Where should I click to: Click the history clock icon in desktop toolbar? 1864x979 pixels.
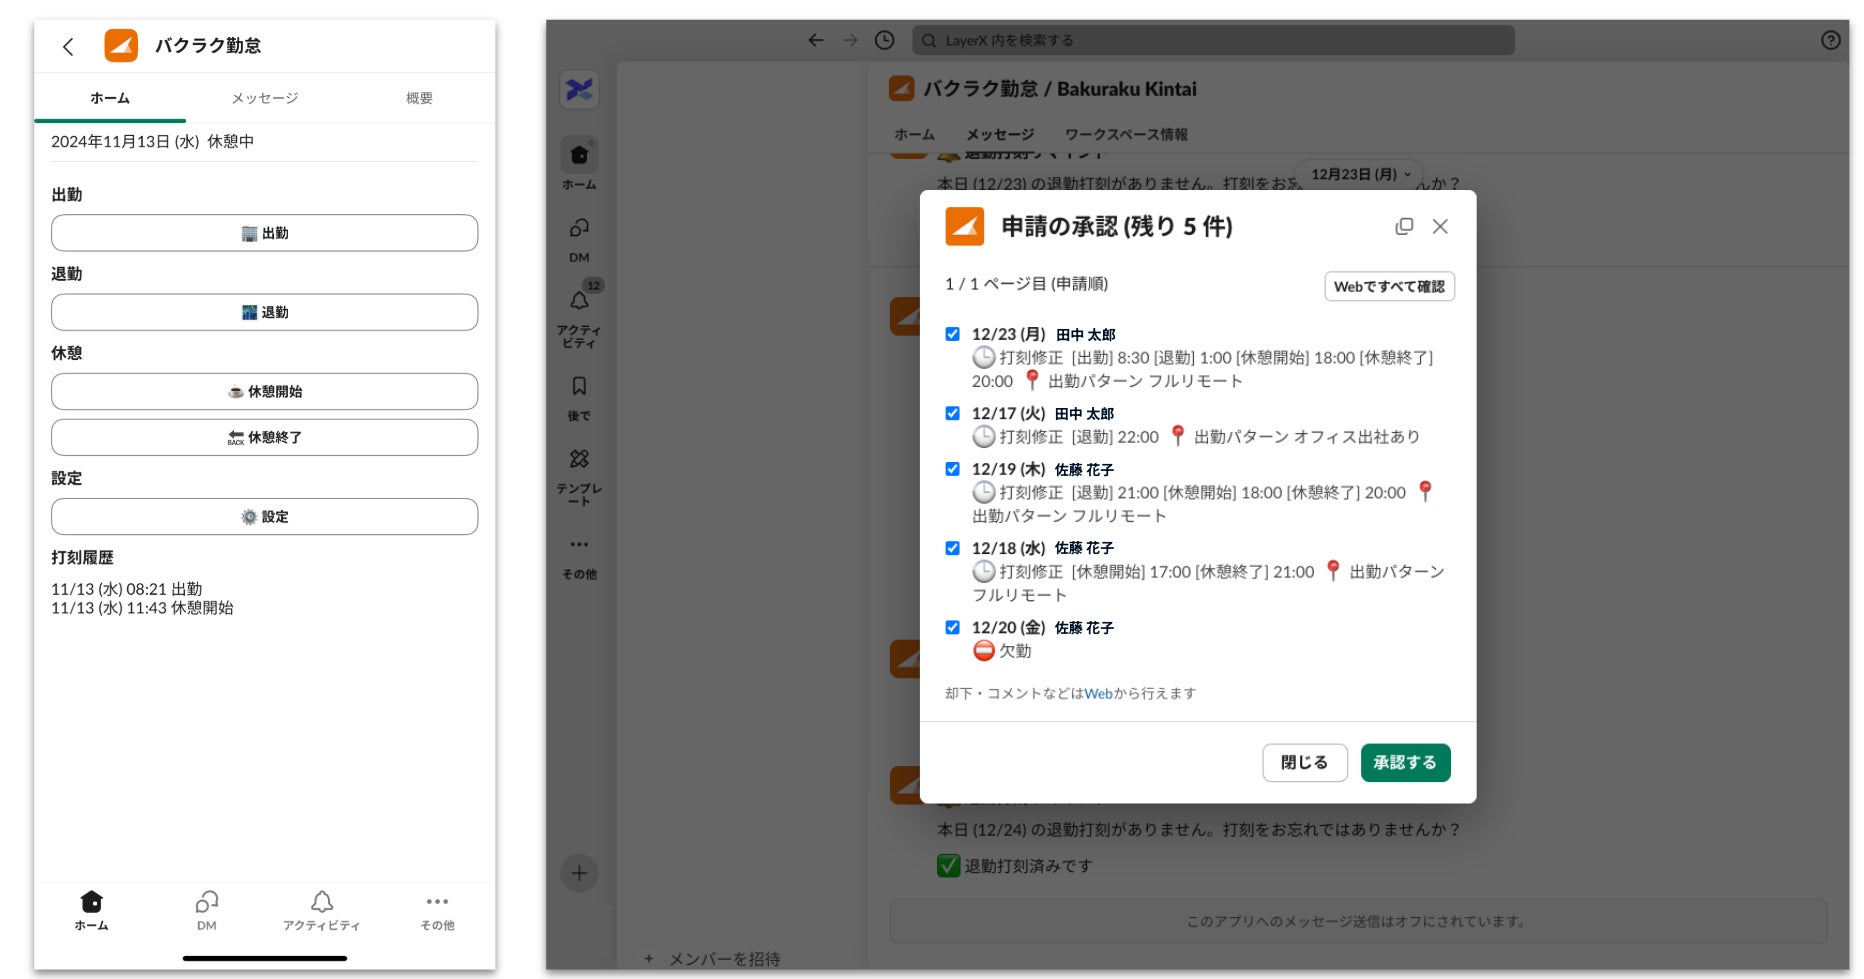tap(884, 40)
